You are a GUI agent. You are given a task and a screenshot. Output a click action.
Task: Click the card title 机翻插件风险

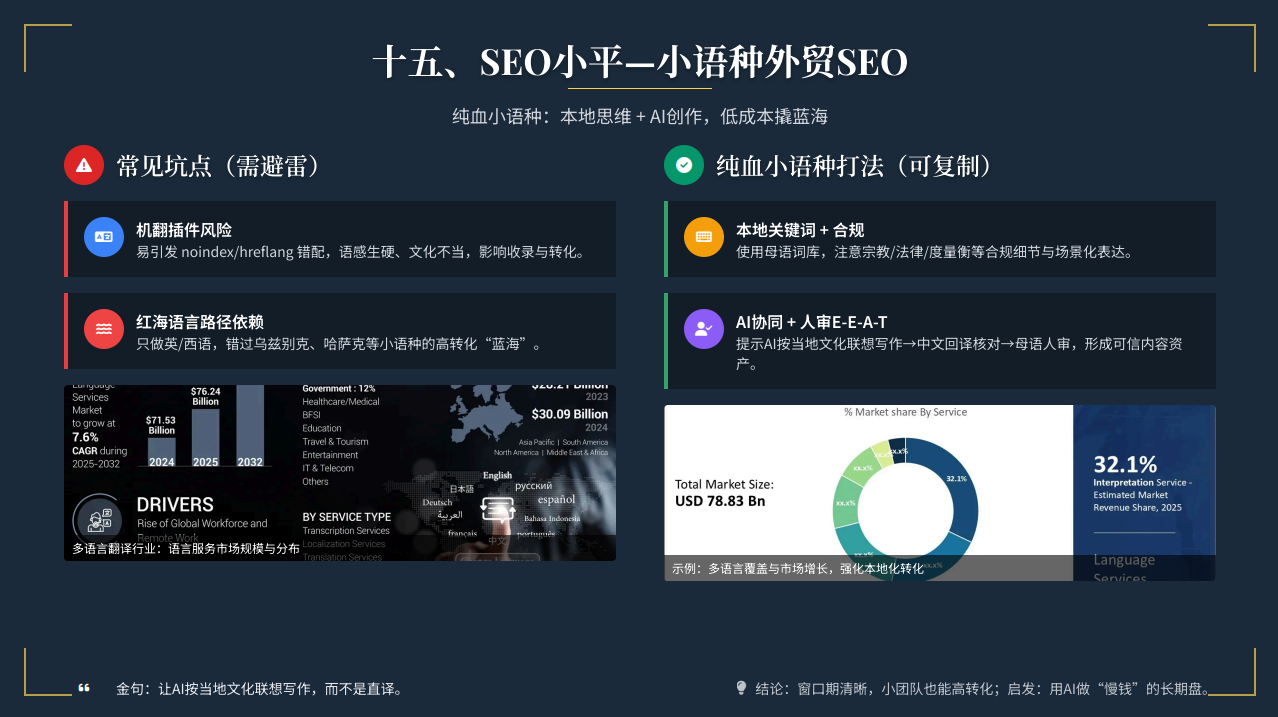pyautogui.click(x=184, y=230)
